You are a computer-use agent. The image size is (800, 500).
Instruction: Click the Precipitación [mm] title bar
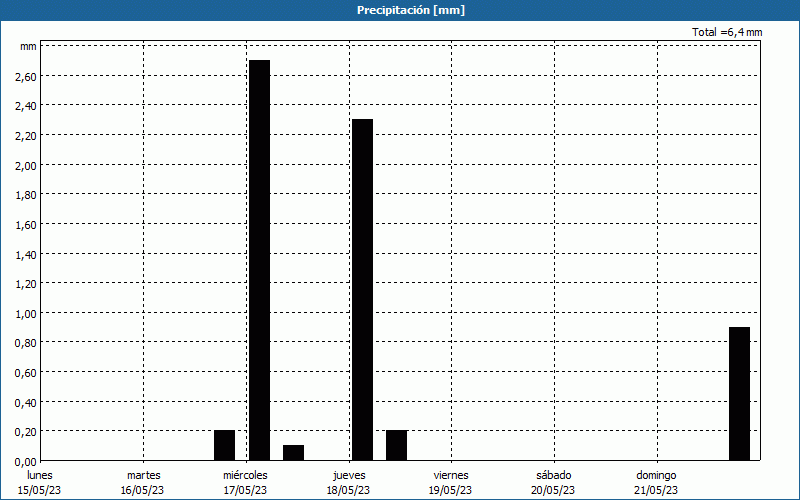coord(400,10)
